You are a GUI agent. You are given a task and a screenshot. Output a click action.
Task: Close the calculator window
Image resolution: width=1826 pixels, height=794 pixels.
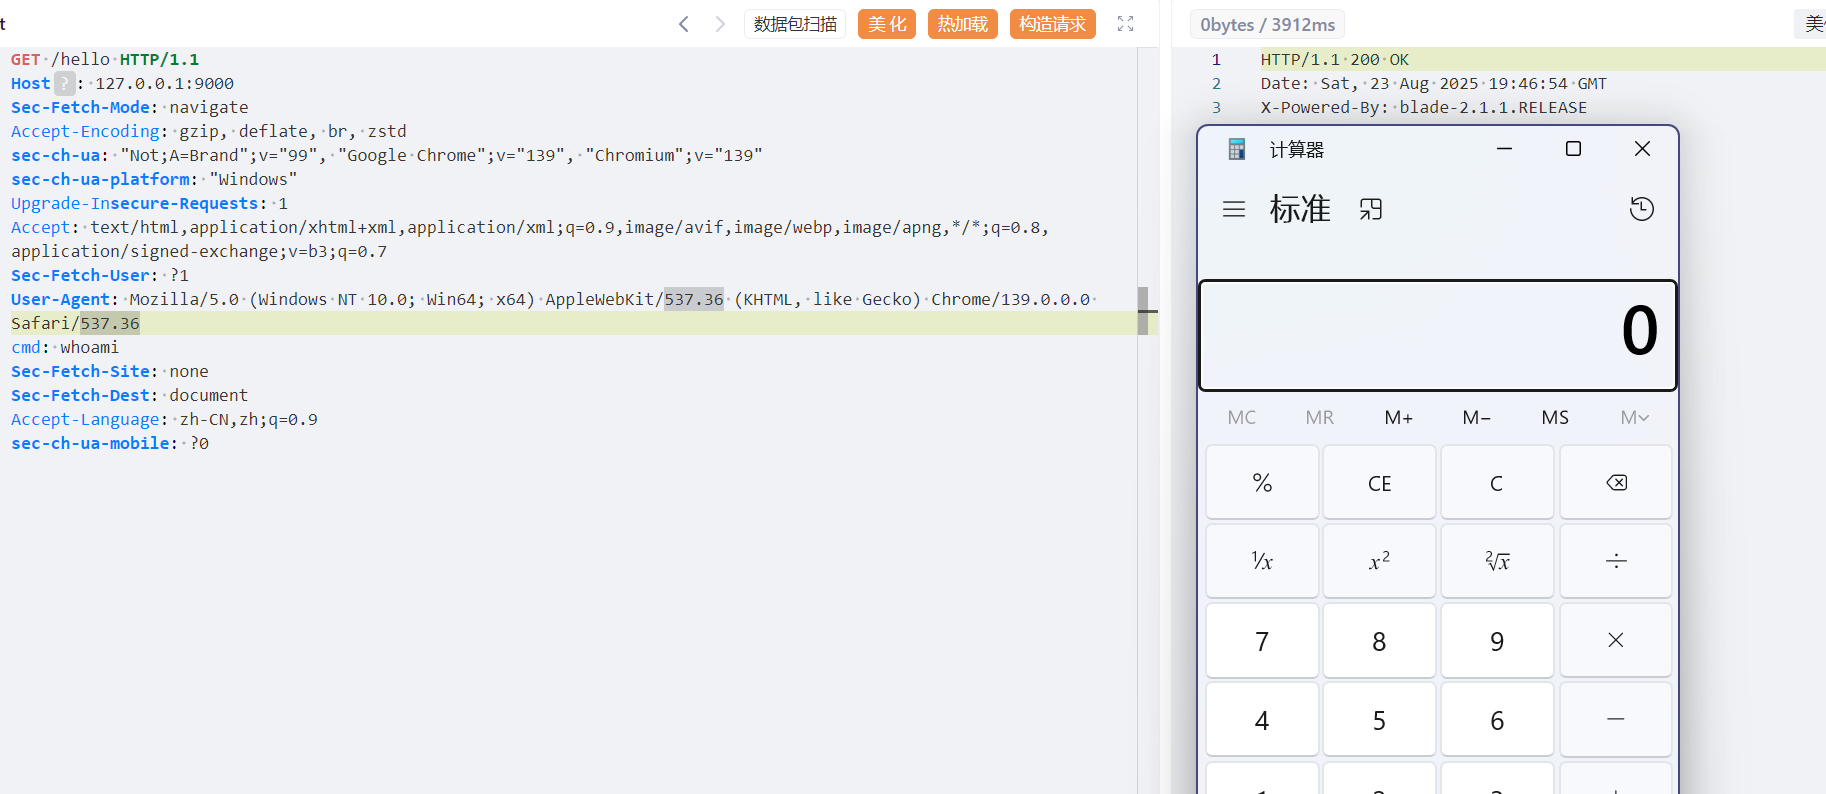pos(1642,149)
